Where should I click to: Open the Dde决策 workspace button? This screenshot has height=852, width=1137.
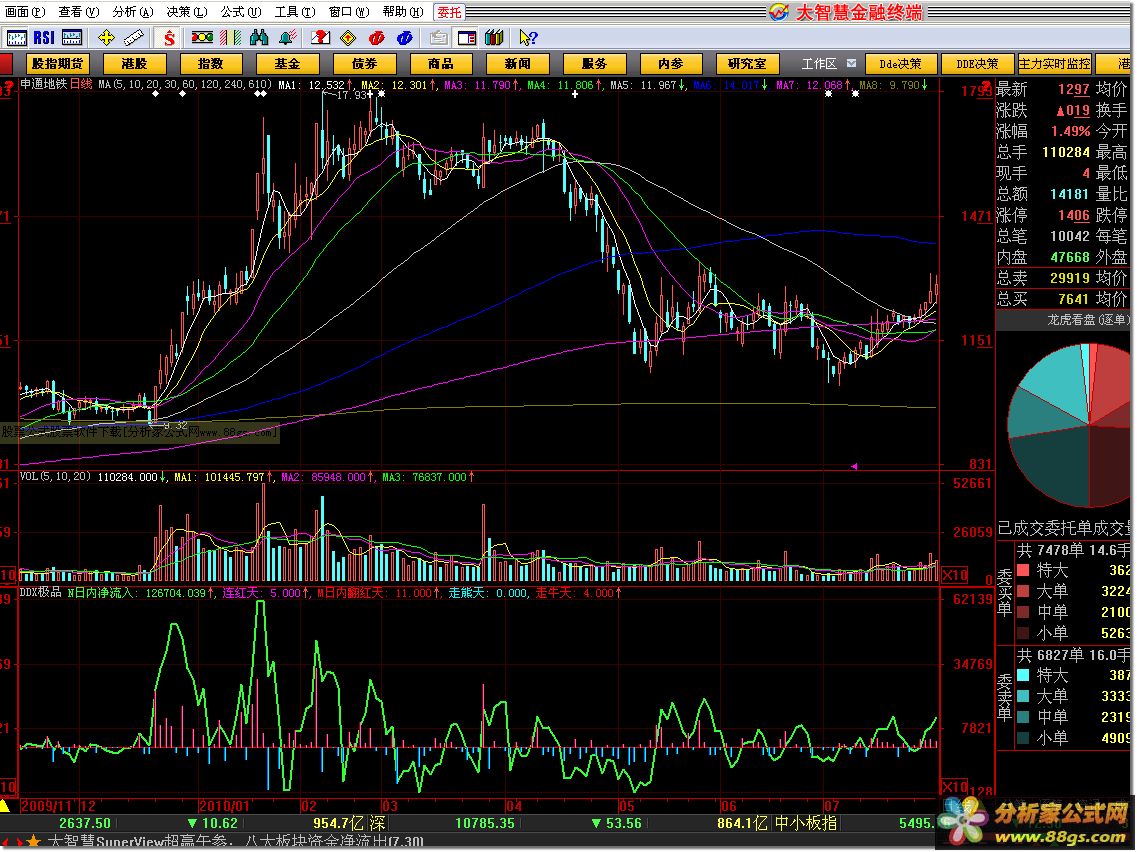pos(900,64)
